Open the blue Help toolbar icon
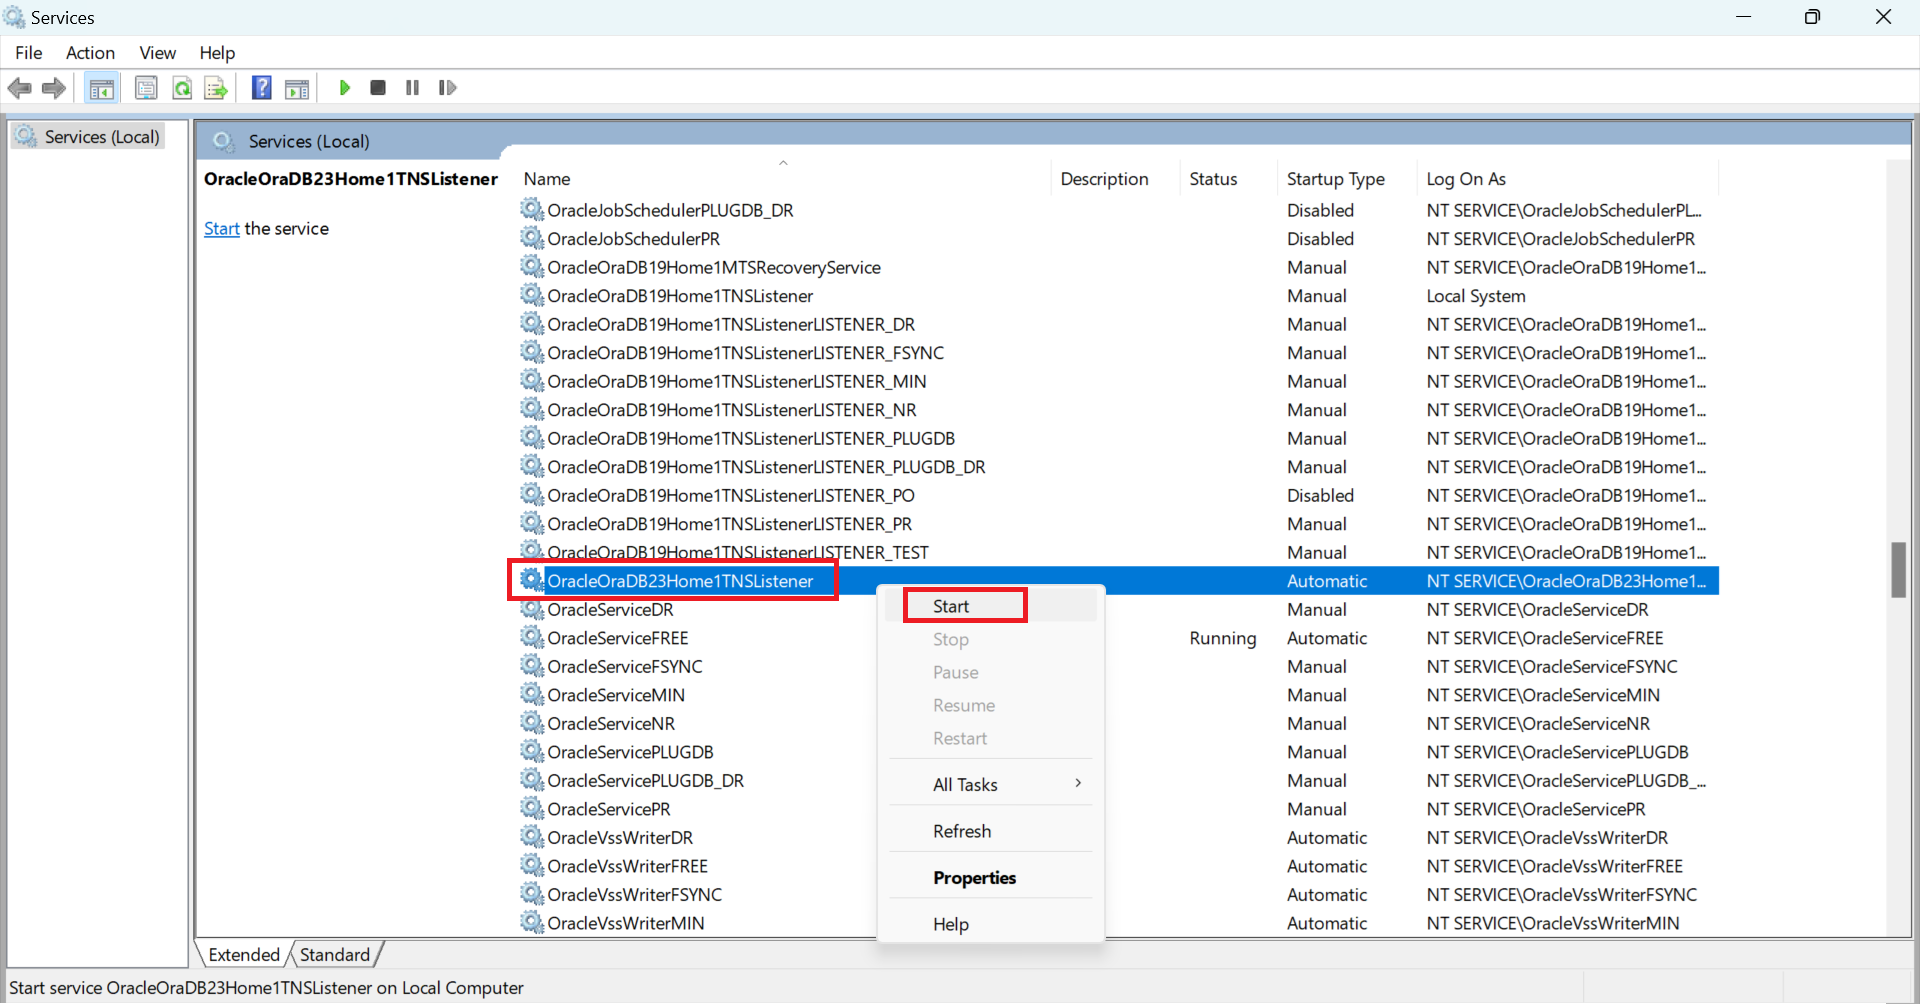 tap(262, 88)
